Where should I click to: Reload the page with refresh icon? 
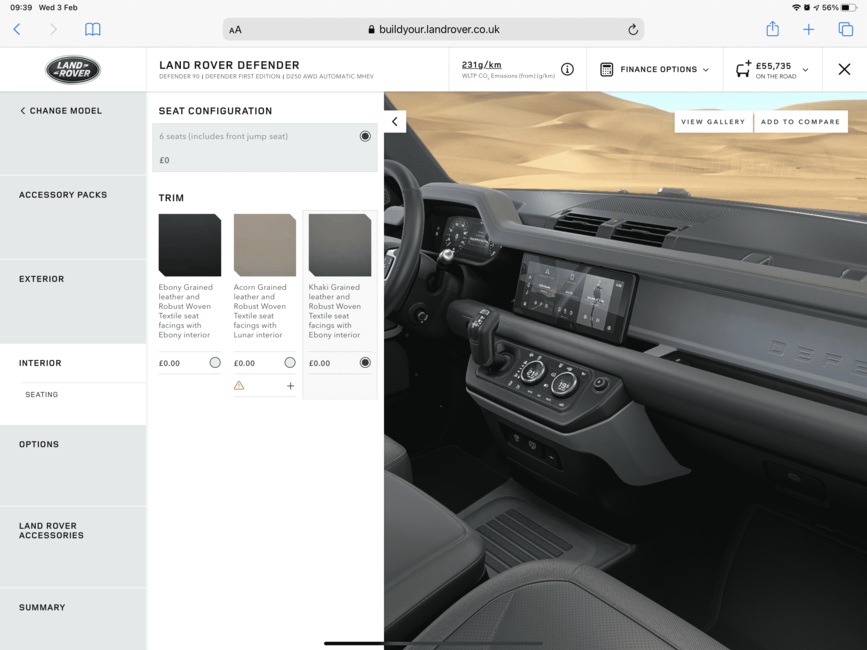[633, 29]
